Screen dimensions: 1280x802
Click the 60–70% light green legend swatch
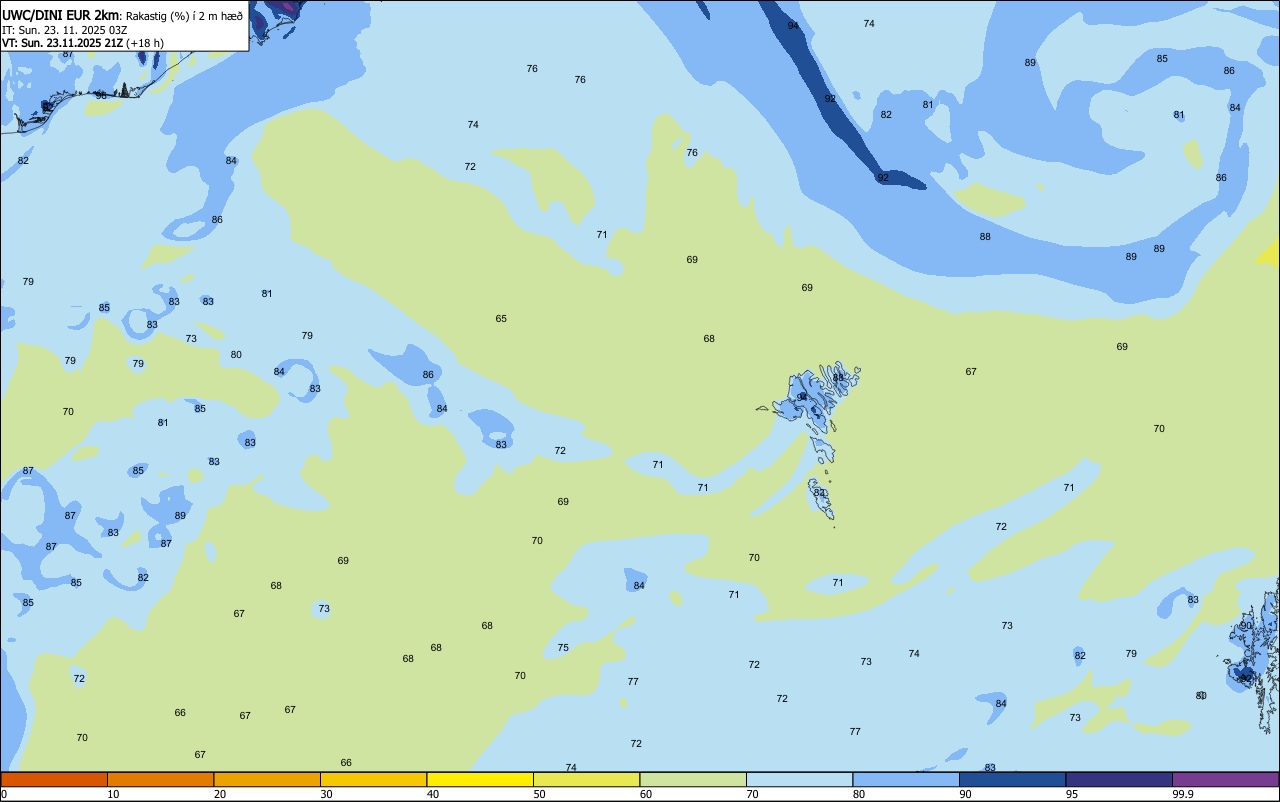click(x=693, y=779)
